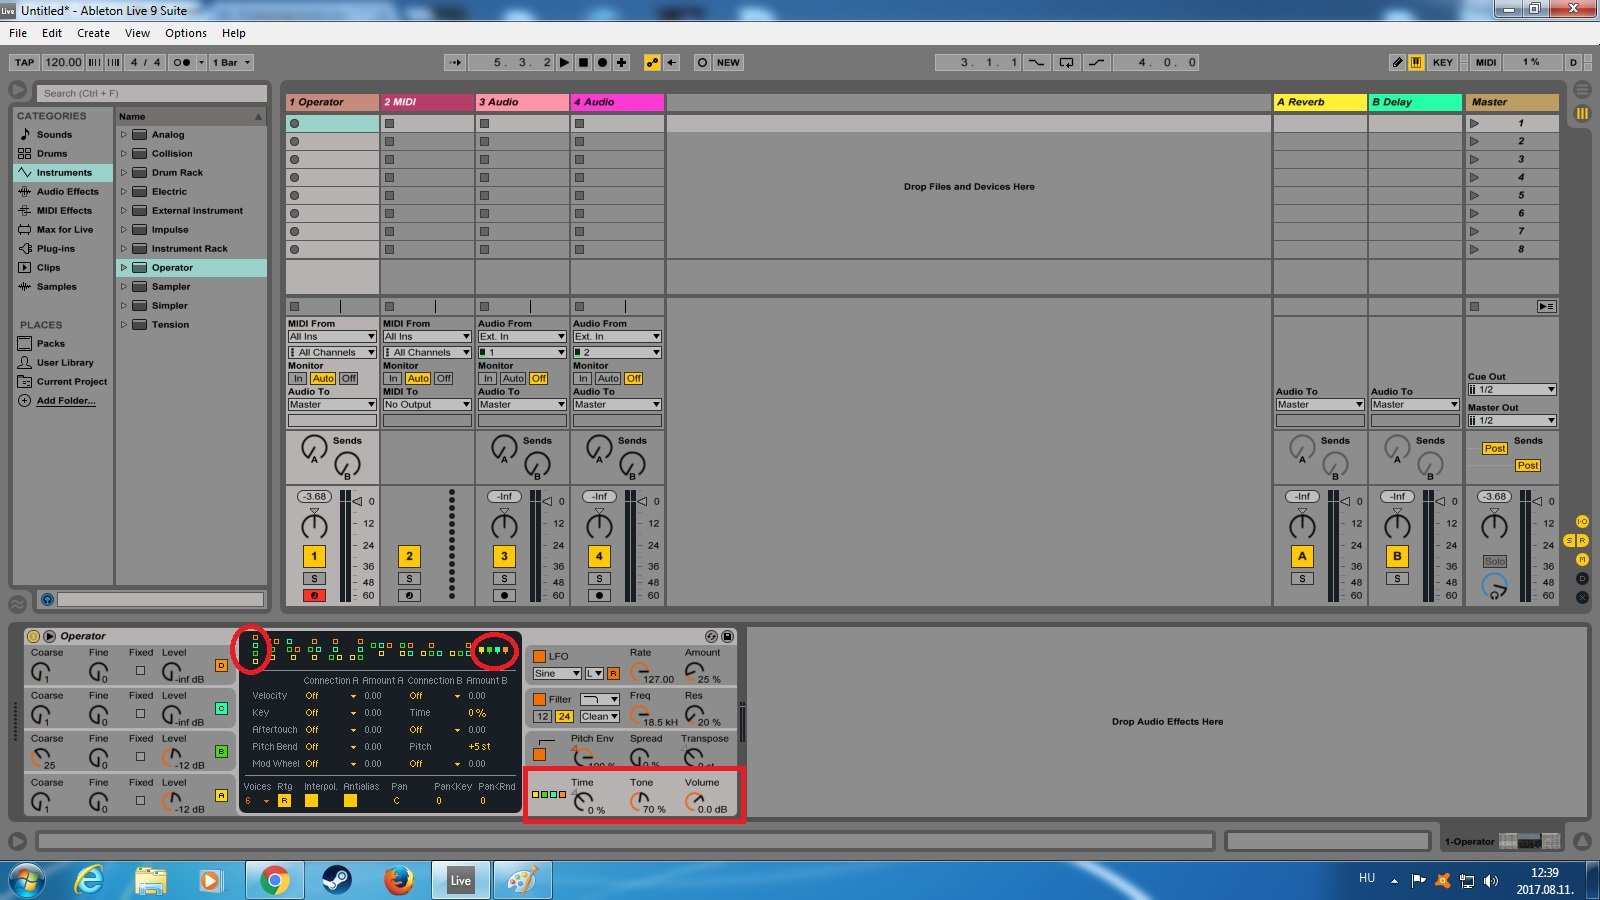Click the Tone knob in Operator

tap(638, 801)
